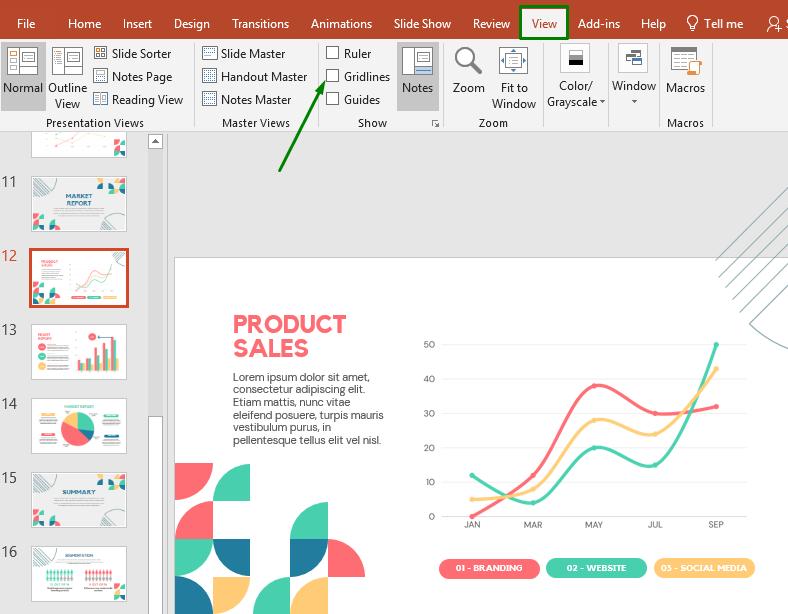This screenshot has width=788, height=614.
Task: Click the MAY axis label
Action: (x=594, y=525)
